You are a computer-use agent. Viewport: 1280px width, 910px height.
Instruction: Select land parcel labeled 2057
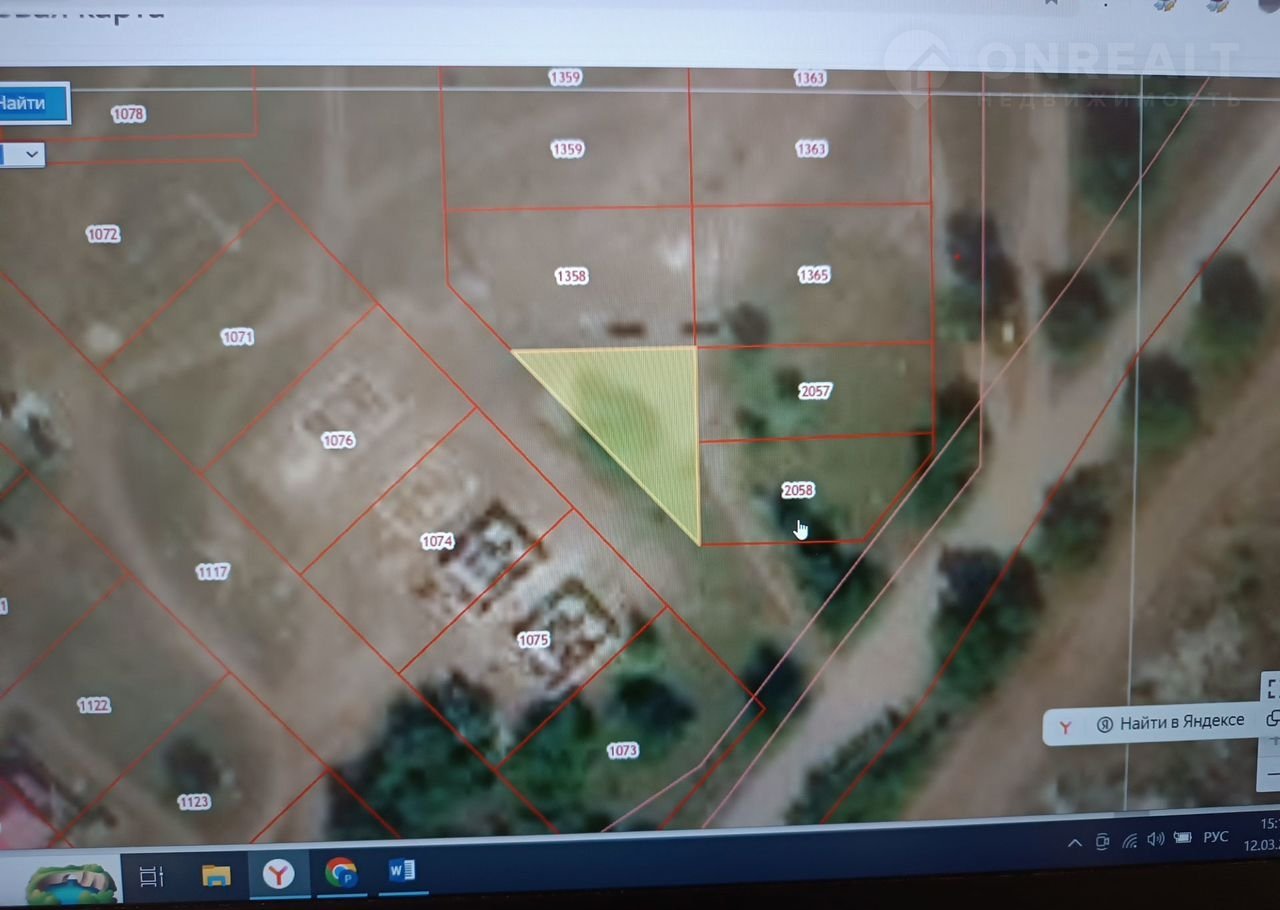tap(815, 391)
